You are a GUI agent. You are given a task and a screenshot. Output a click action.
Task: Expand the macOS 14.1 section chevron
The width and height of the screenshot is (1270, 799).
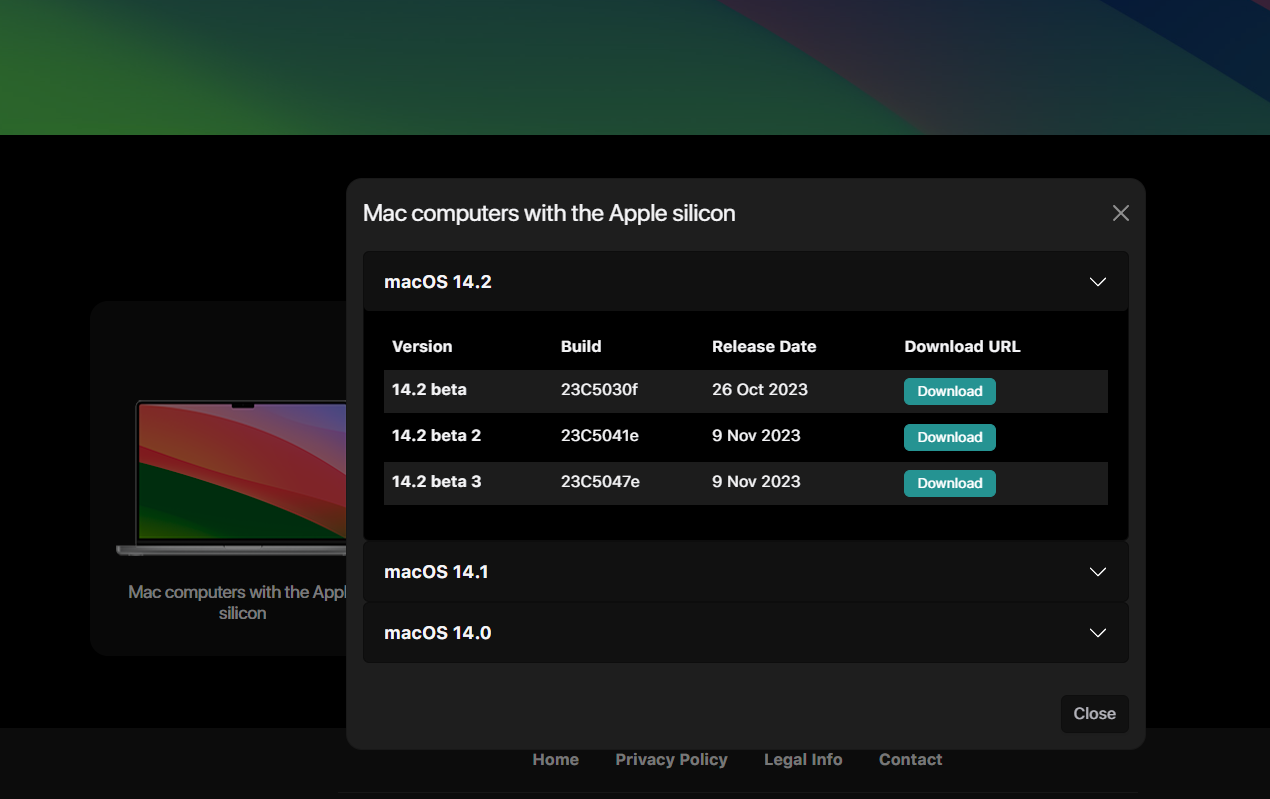click(x=1097, y=572)
